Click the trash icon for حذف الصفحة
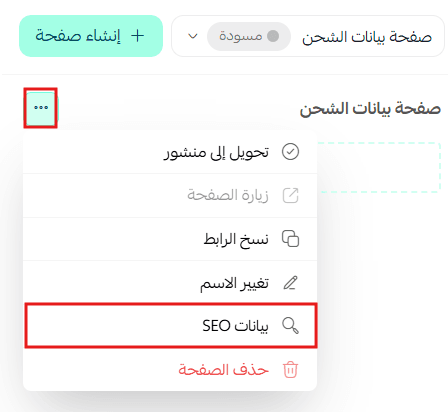Screen dimensions: 448x412 [290, 370]
